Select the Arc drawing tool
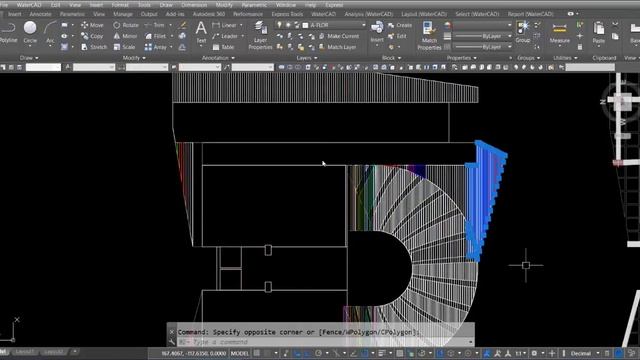Screen dimensions: 640x360 [x=50, y=32]
